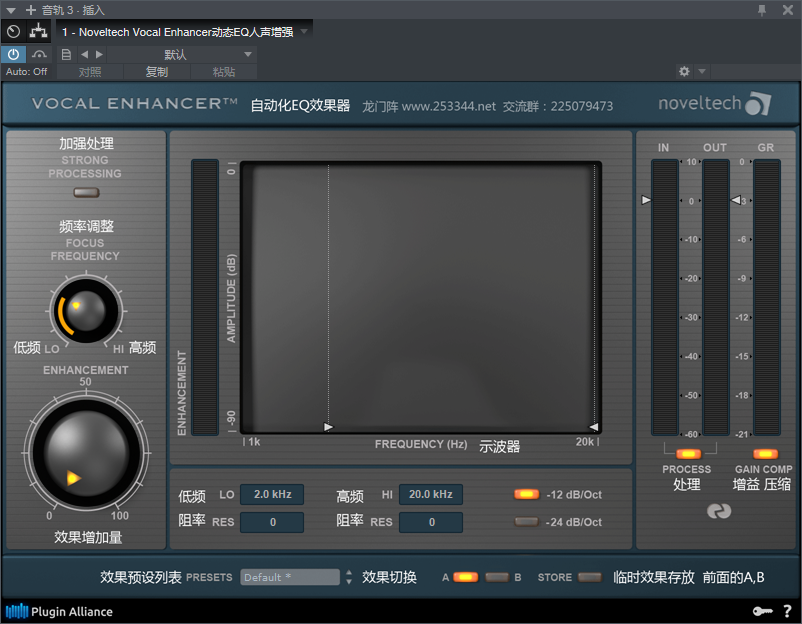The height and width of the screenshot is (624, 802).
Task: Expand dropdown arrow next to gear
Action: tap(702, 71)
